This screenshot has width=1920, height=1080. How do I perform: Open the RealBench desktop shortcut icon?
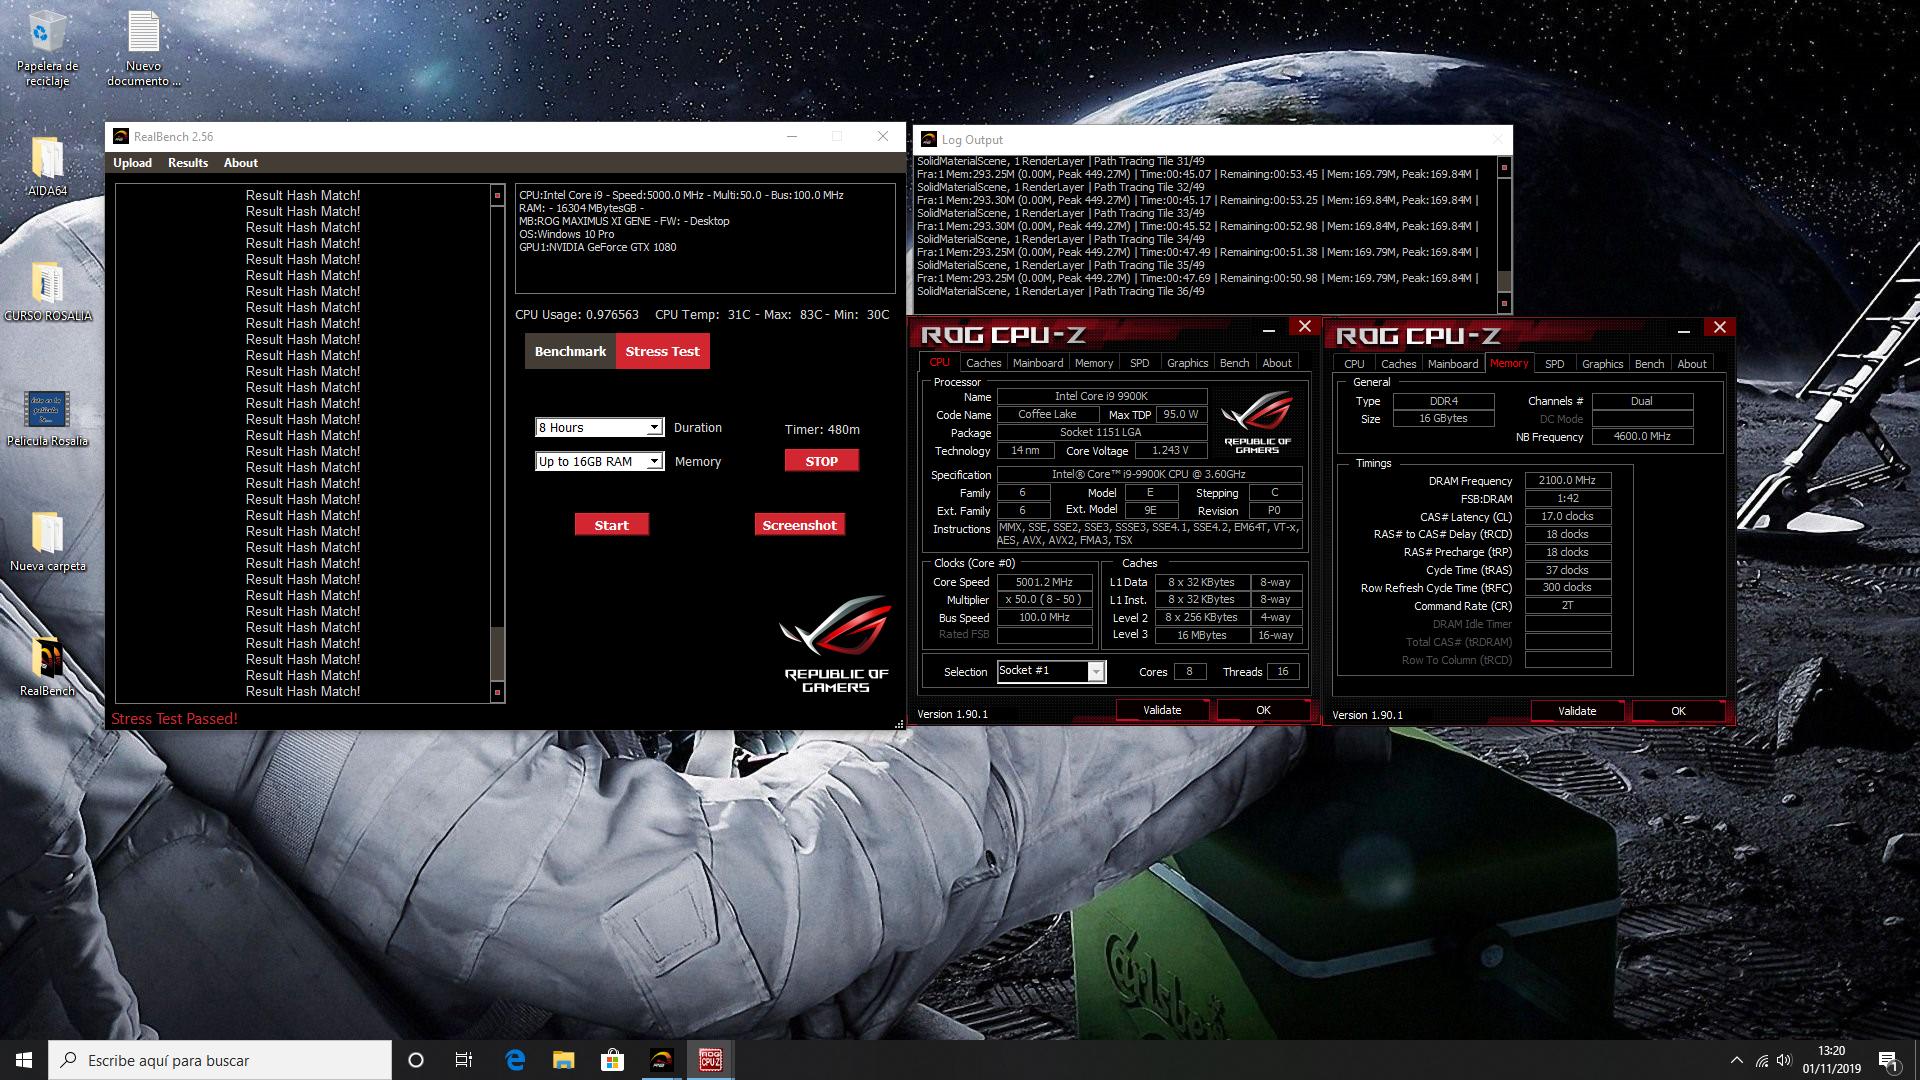pyautogui.click(x=47, y=660)
